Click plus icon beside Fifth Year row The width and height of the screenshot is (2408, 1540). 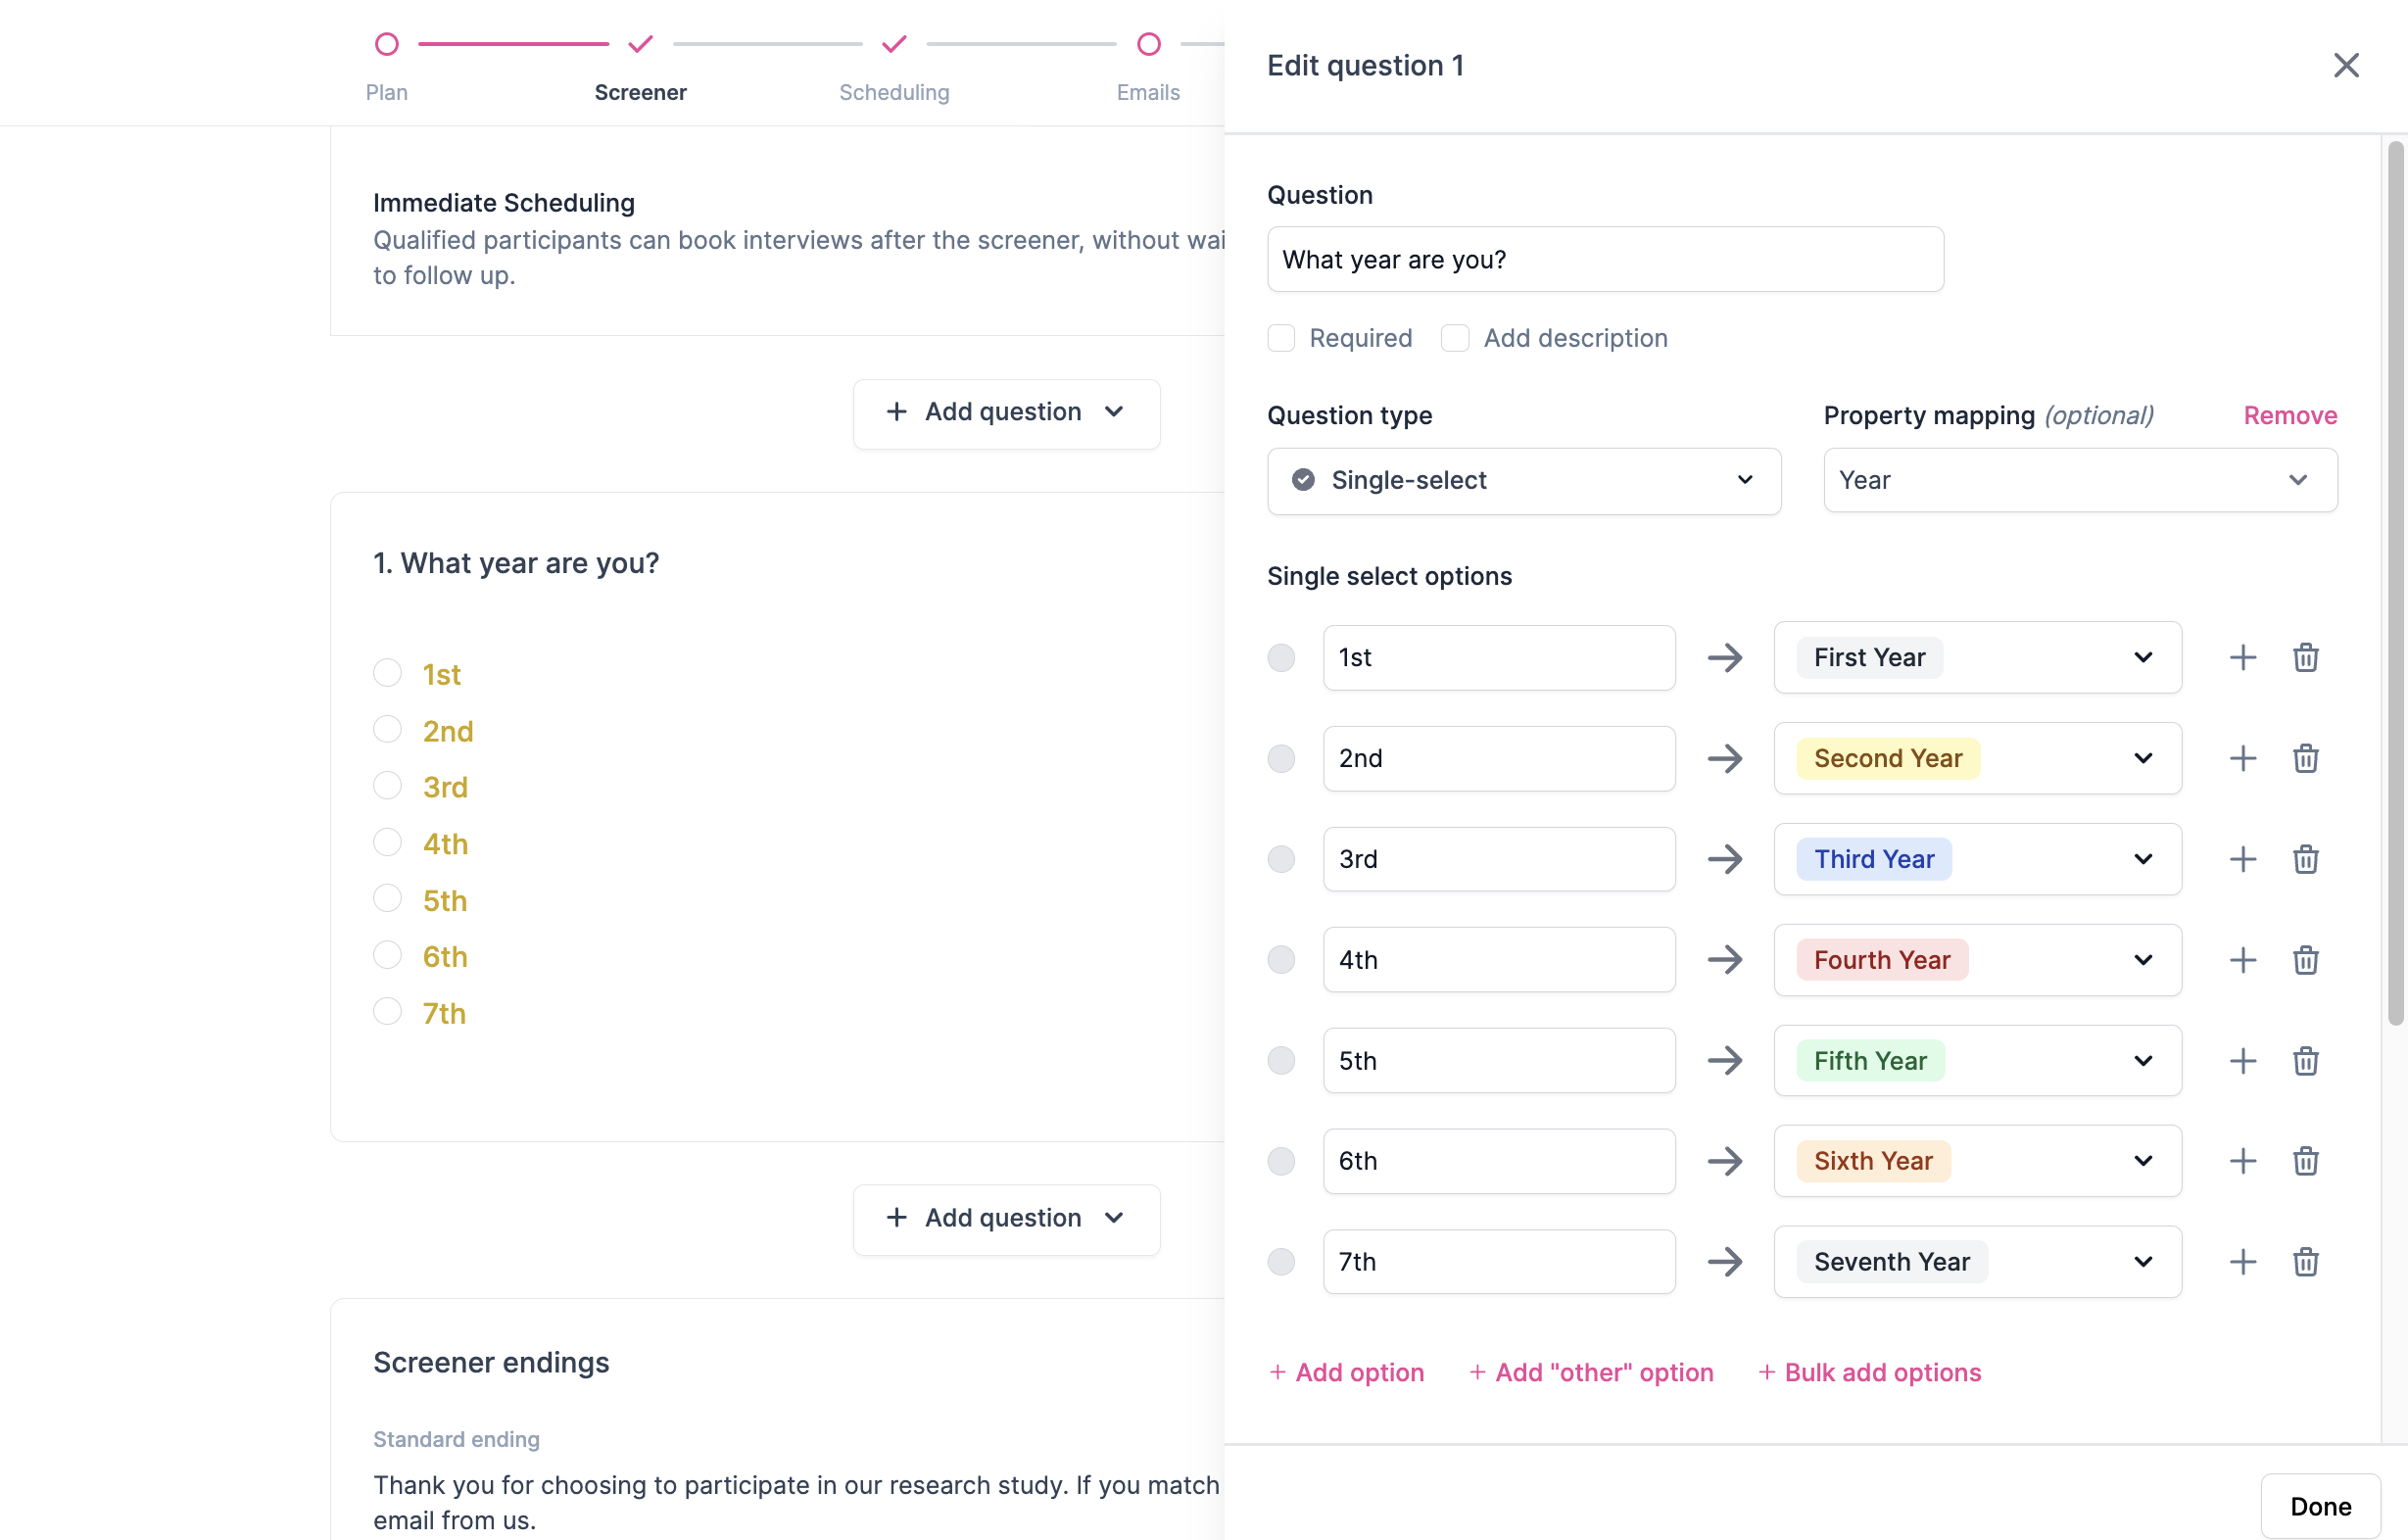click(x=2242, y=1060)
